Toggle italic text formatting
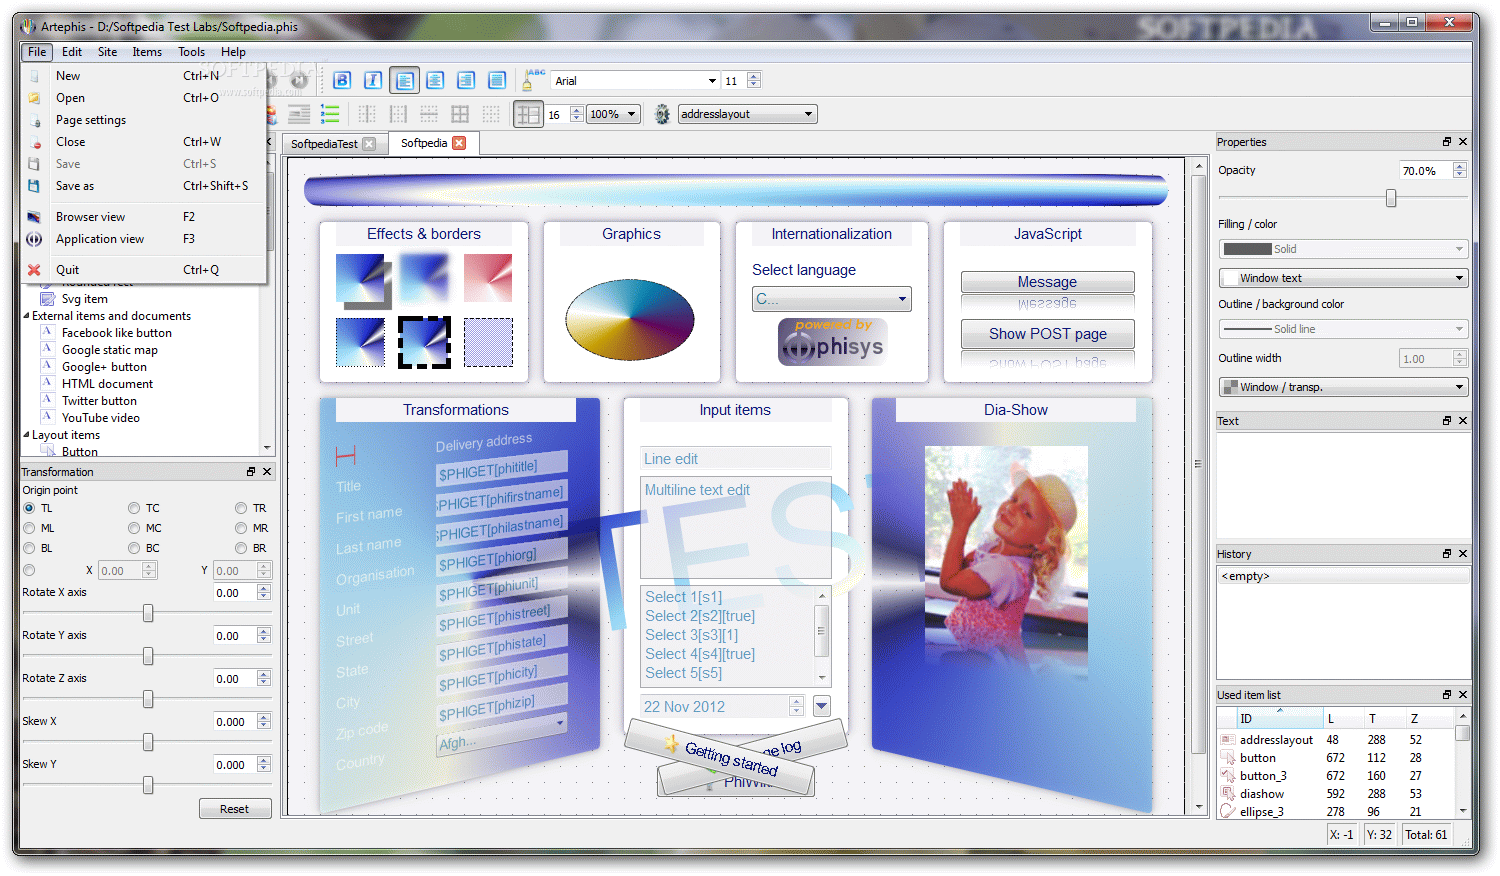This screenshot has width=1500, height=876. point(373,81)
